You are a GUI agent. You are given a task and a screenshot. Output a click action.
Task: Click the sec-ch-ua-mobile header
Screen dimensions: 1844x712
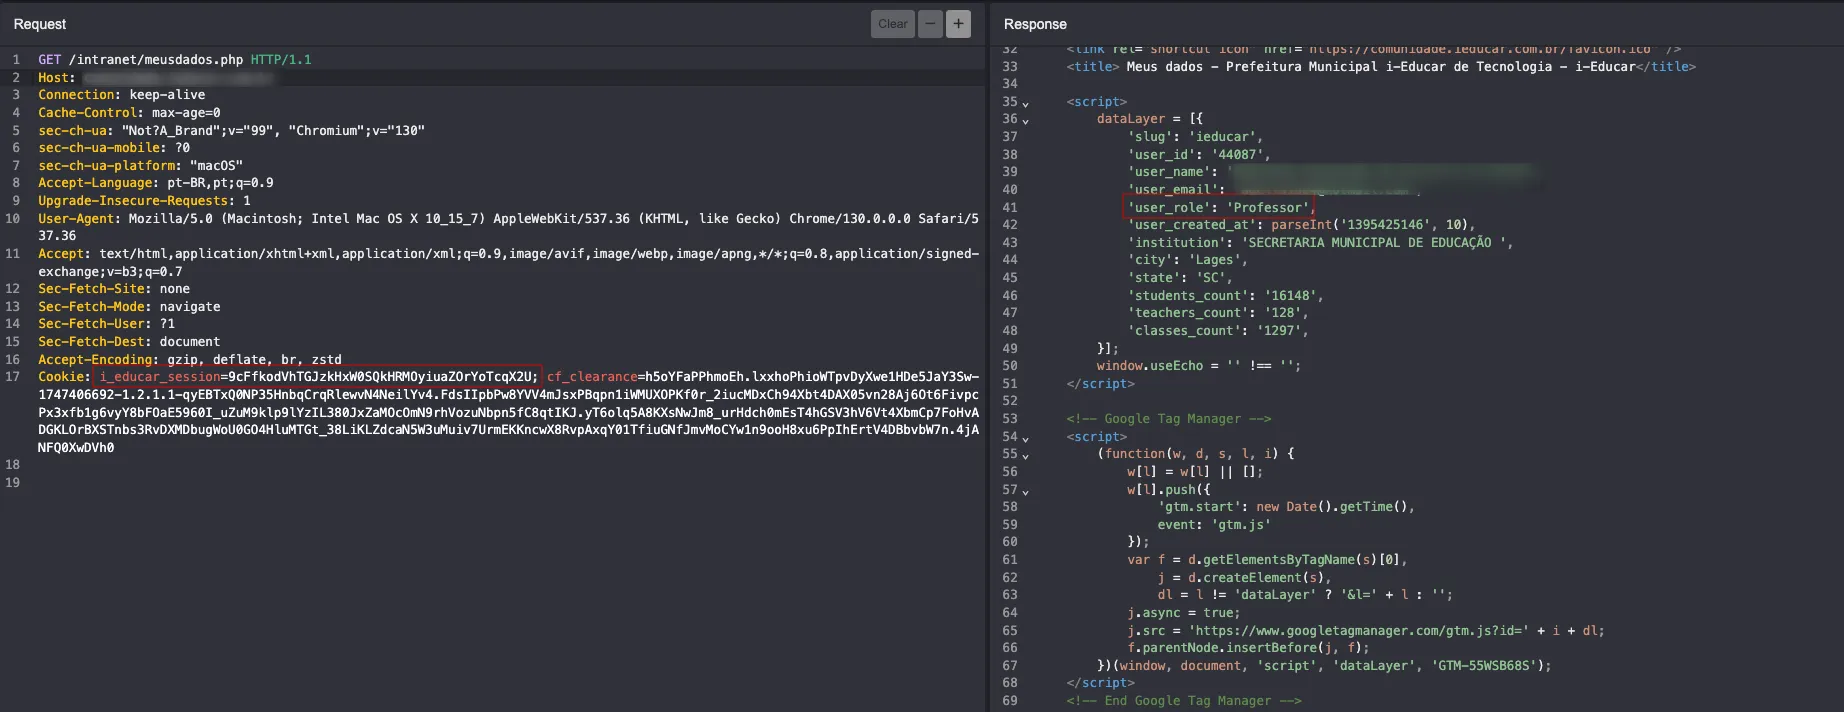pos(114,148)
